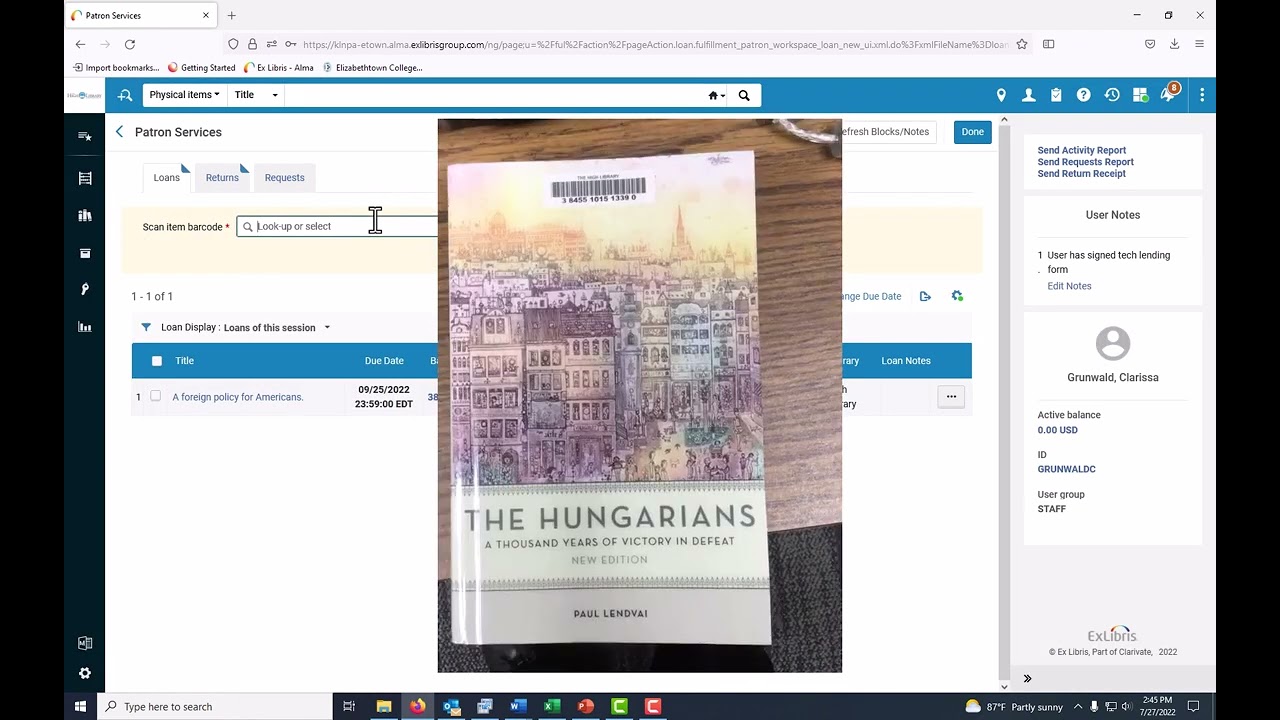
Task: Switch to the Loans tab
Action: coord(167,178)
